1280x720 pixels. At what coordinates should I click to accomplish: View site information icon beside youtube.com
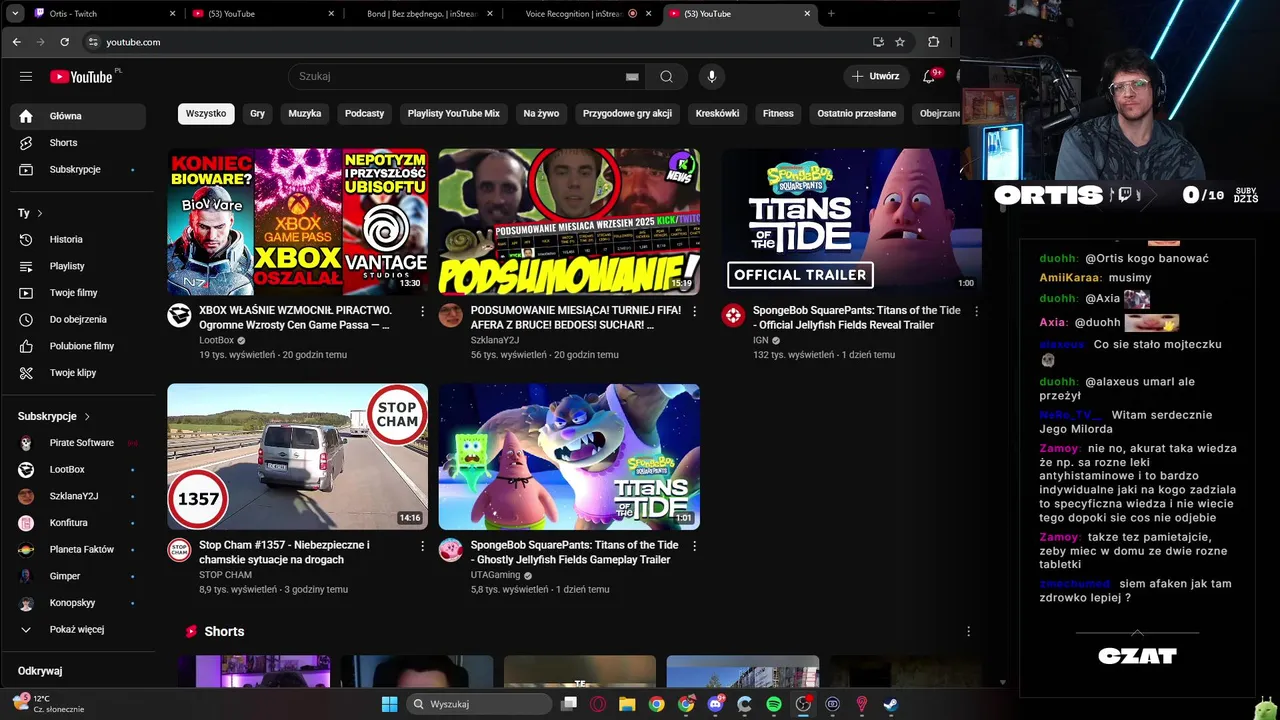pos(93,42)
